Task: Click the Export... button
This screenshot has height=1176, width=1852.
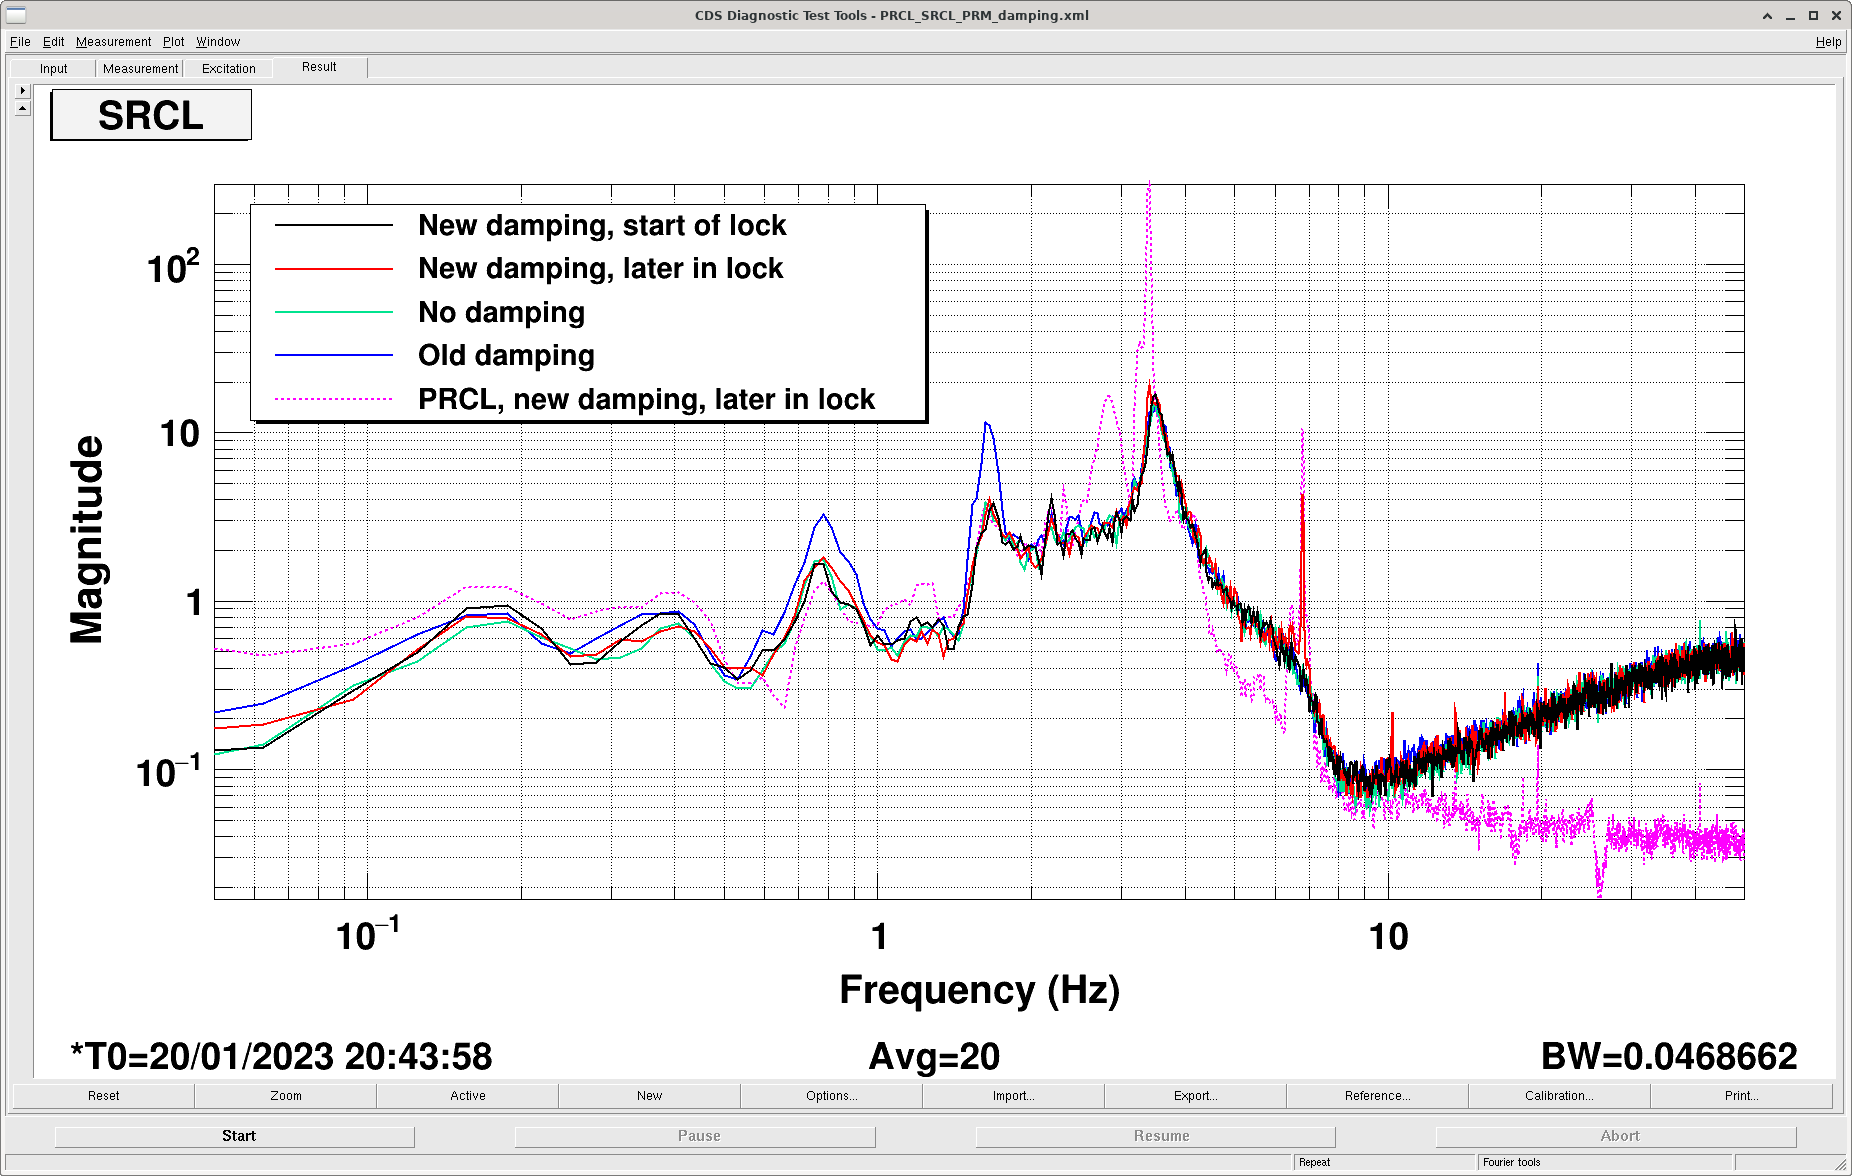Action: [x=1195, y=1096]
